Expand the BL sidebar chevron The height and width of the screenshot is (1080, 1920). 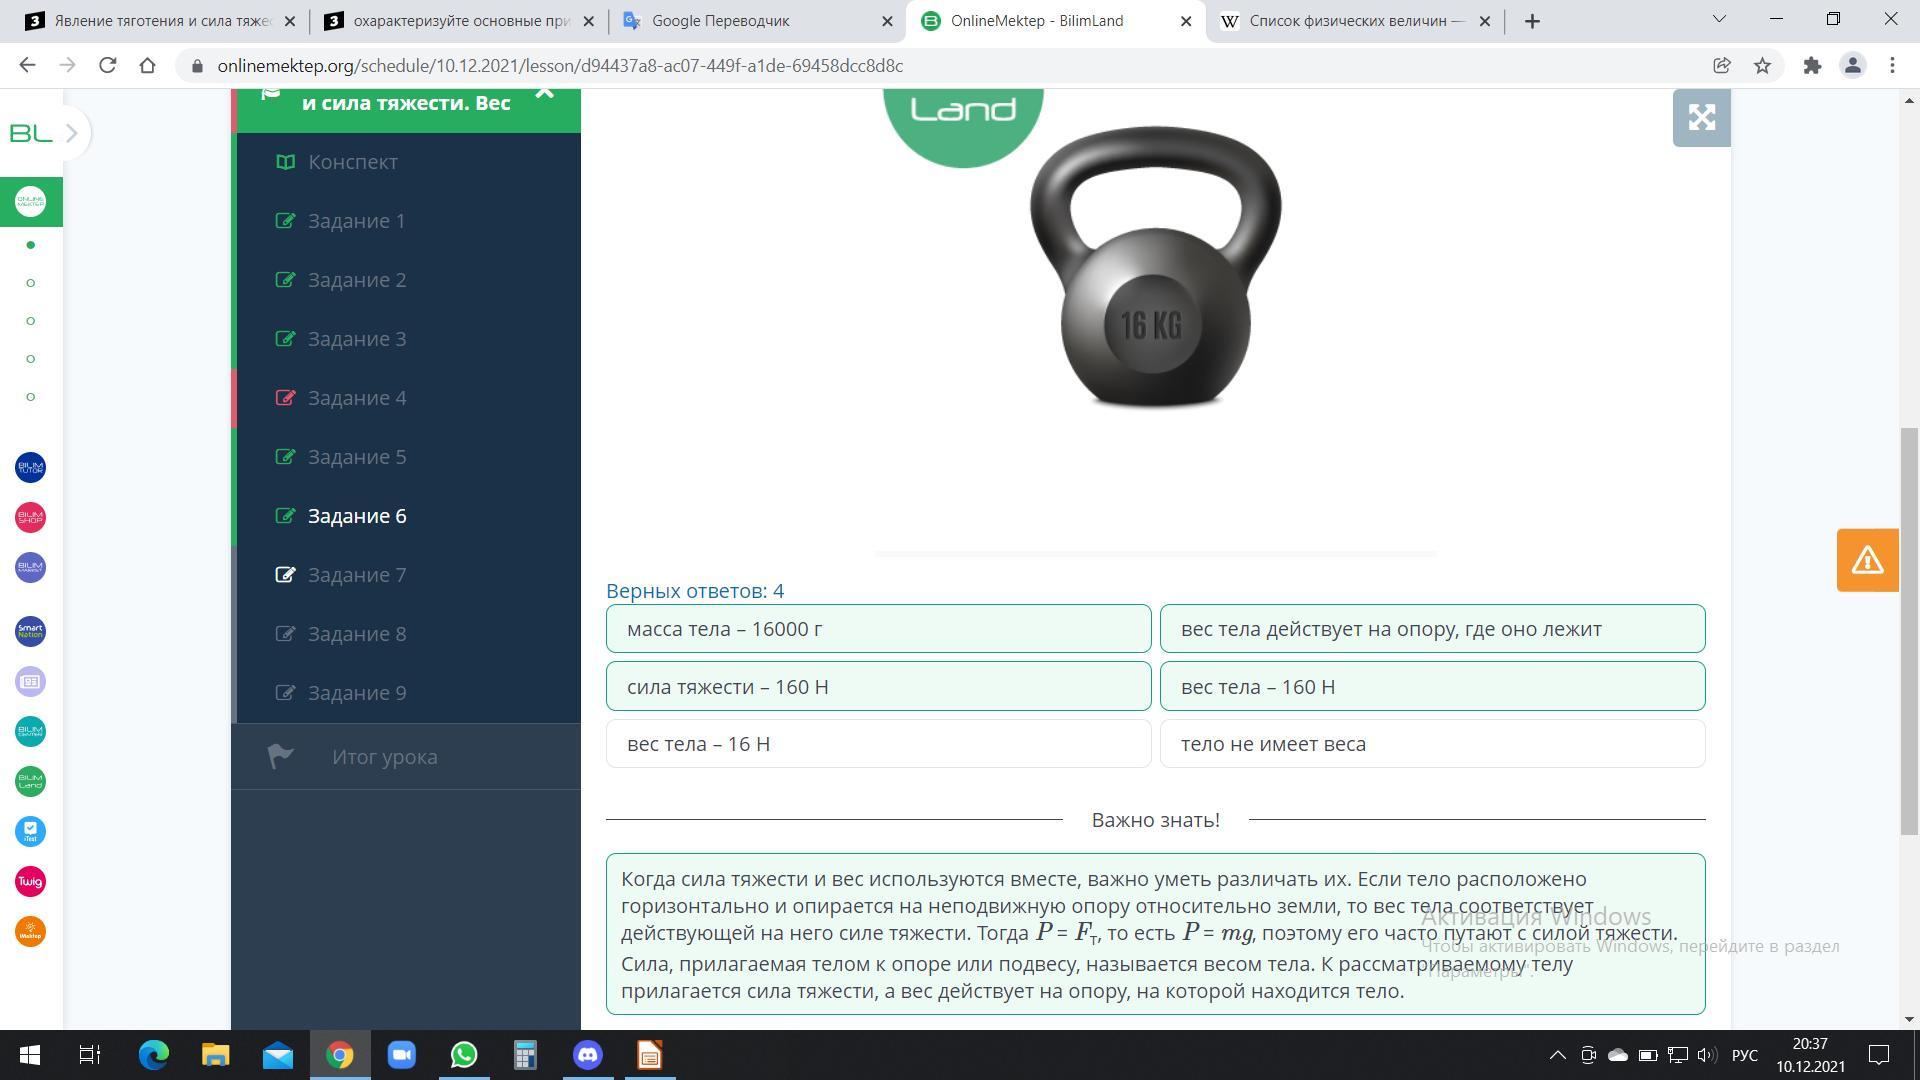(71, 133)
